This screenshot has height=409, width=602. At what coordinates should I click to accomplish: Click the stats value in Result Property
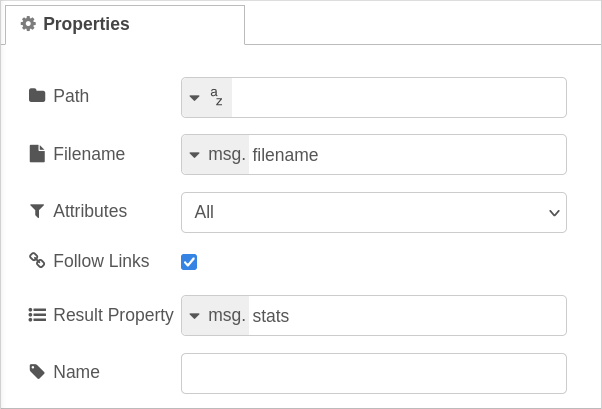(271, 316)
